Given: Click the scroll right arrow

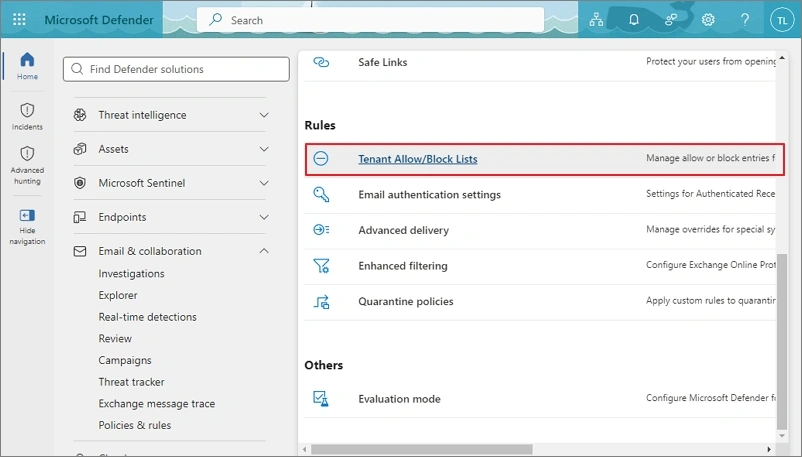Looking at the screenshot, I should [769, 449].
